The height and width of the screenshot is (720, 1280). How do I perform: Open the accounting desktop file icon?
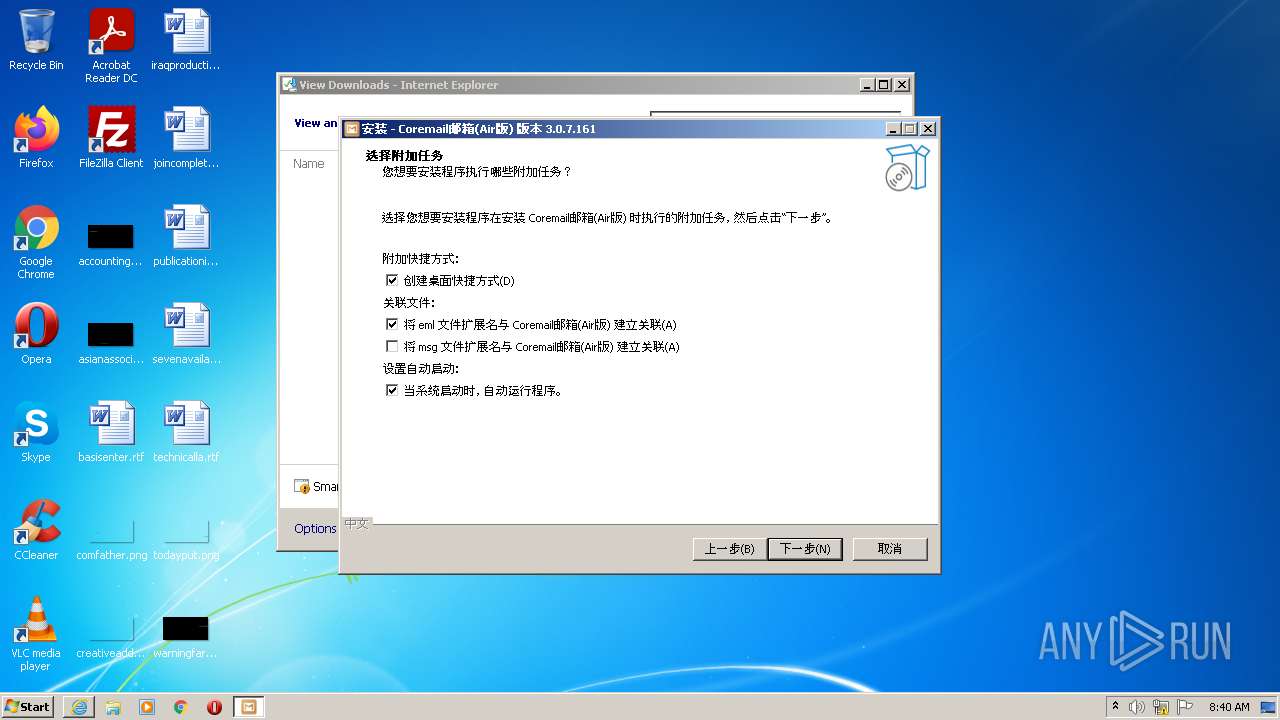pyautogui.click(x=111, y=242)
